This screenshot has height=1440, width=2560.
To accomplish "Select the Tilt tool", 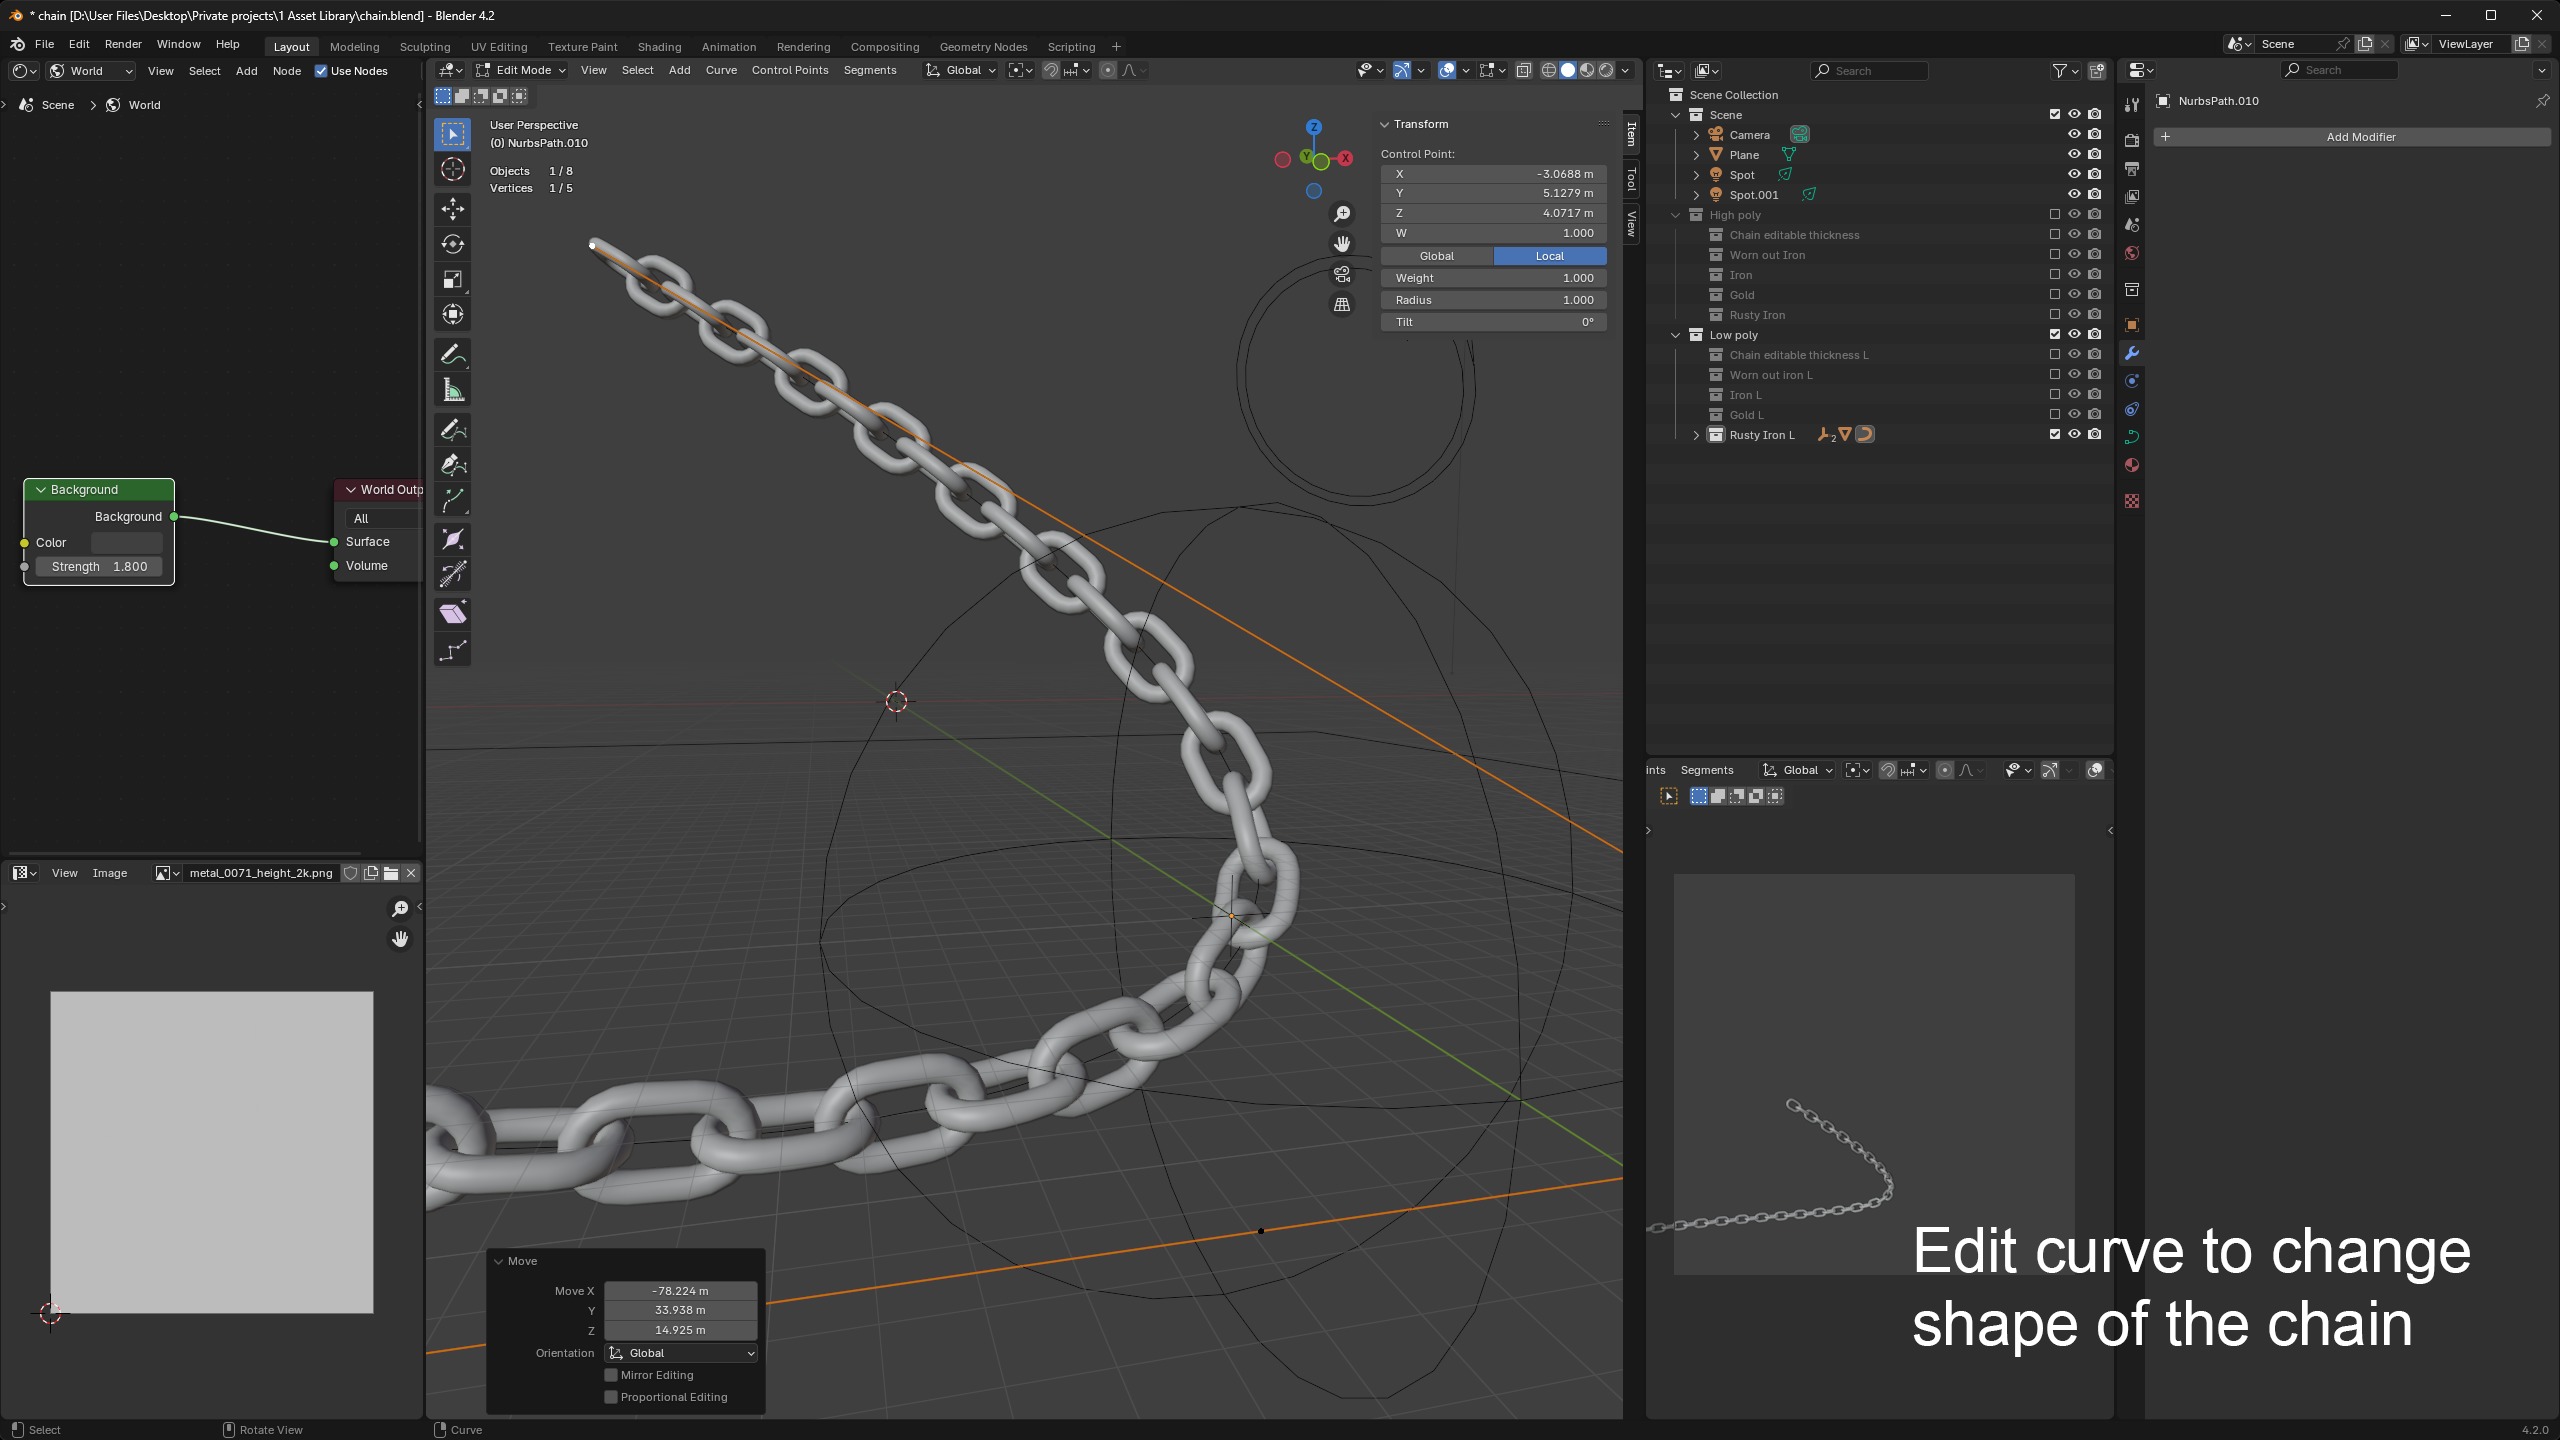I will click(452, 575).
